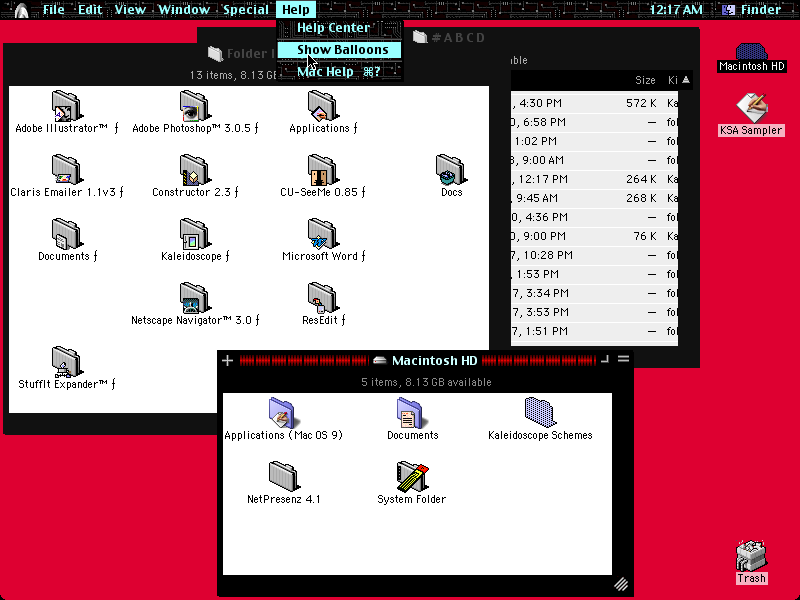
Task: Select the Docs folder icon
Action: click(x=451, y=170)
